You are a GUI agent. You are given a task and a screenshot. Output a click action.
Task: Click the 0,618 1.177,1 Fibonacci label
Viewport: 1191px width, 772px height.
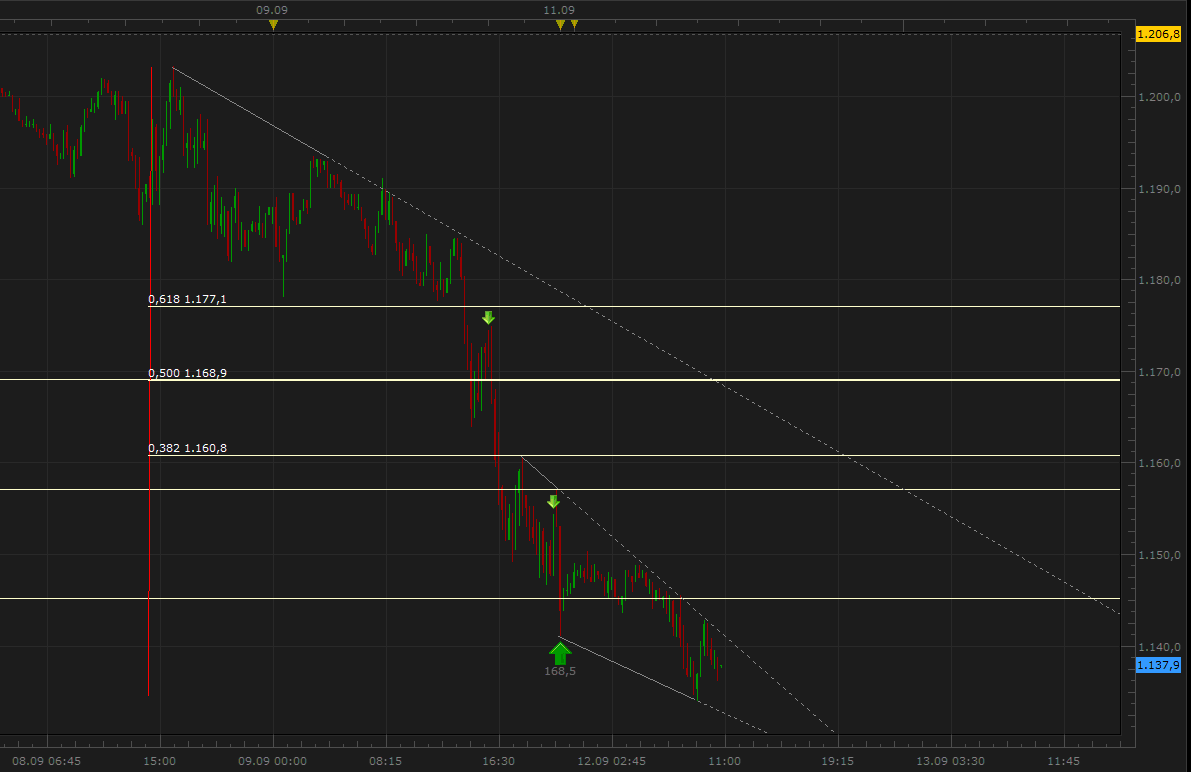[x=187, y=299]
